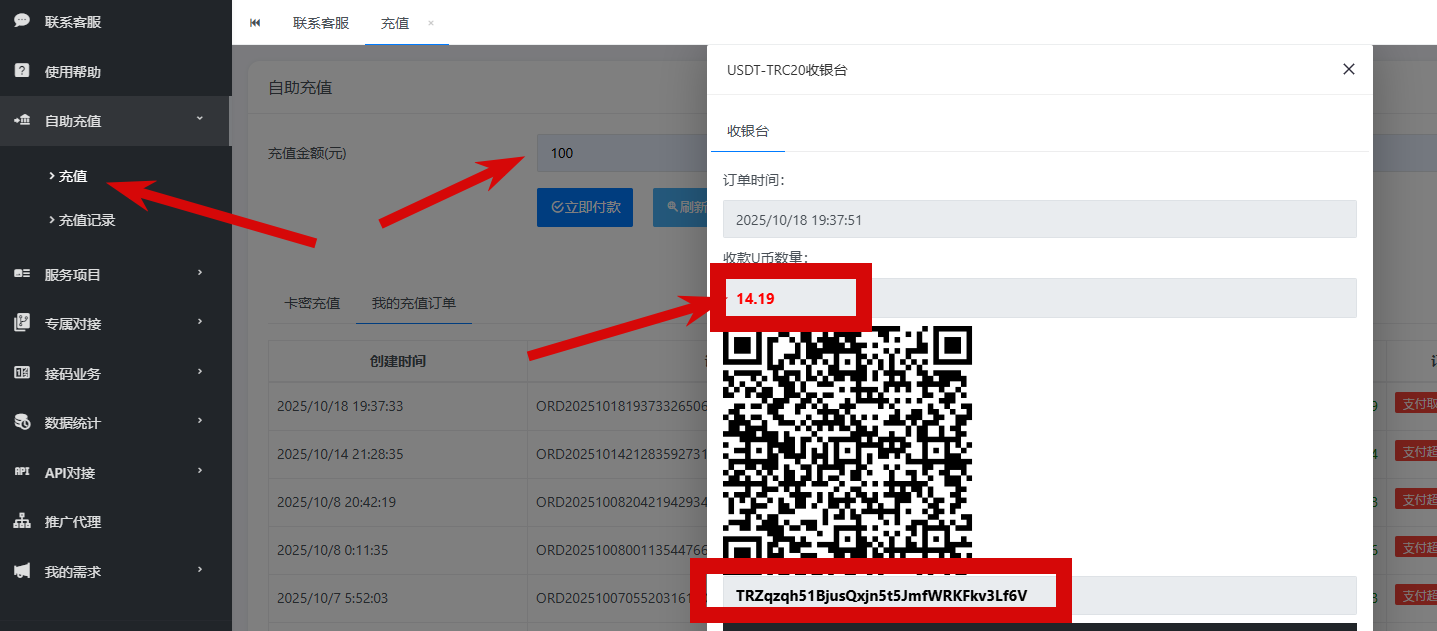The height and width of the screenshot is (631, 1437).
Task: Click the partially hidden 刷新 button
Action: pyautogui.click(x=680, y=207)
